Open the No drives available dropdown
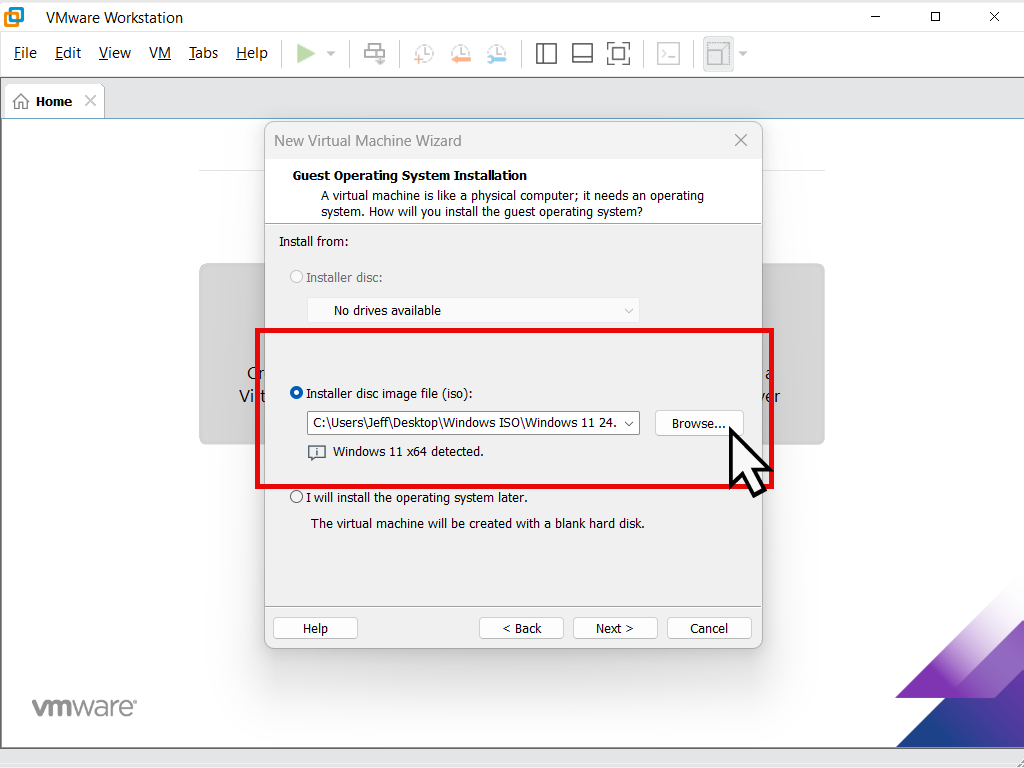 pyautogui.click(x=628, y=310)
